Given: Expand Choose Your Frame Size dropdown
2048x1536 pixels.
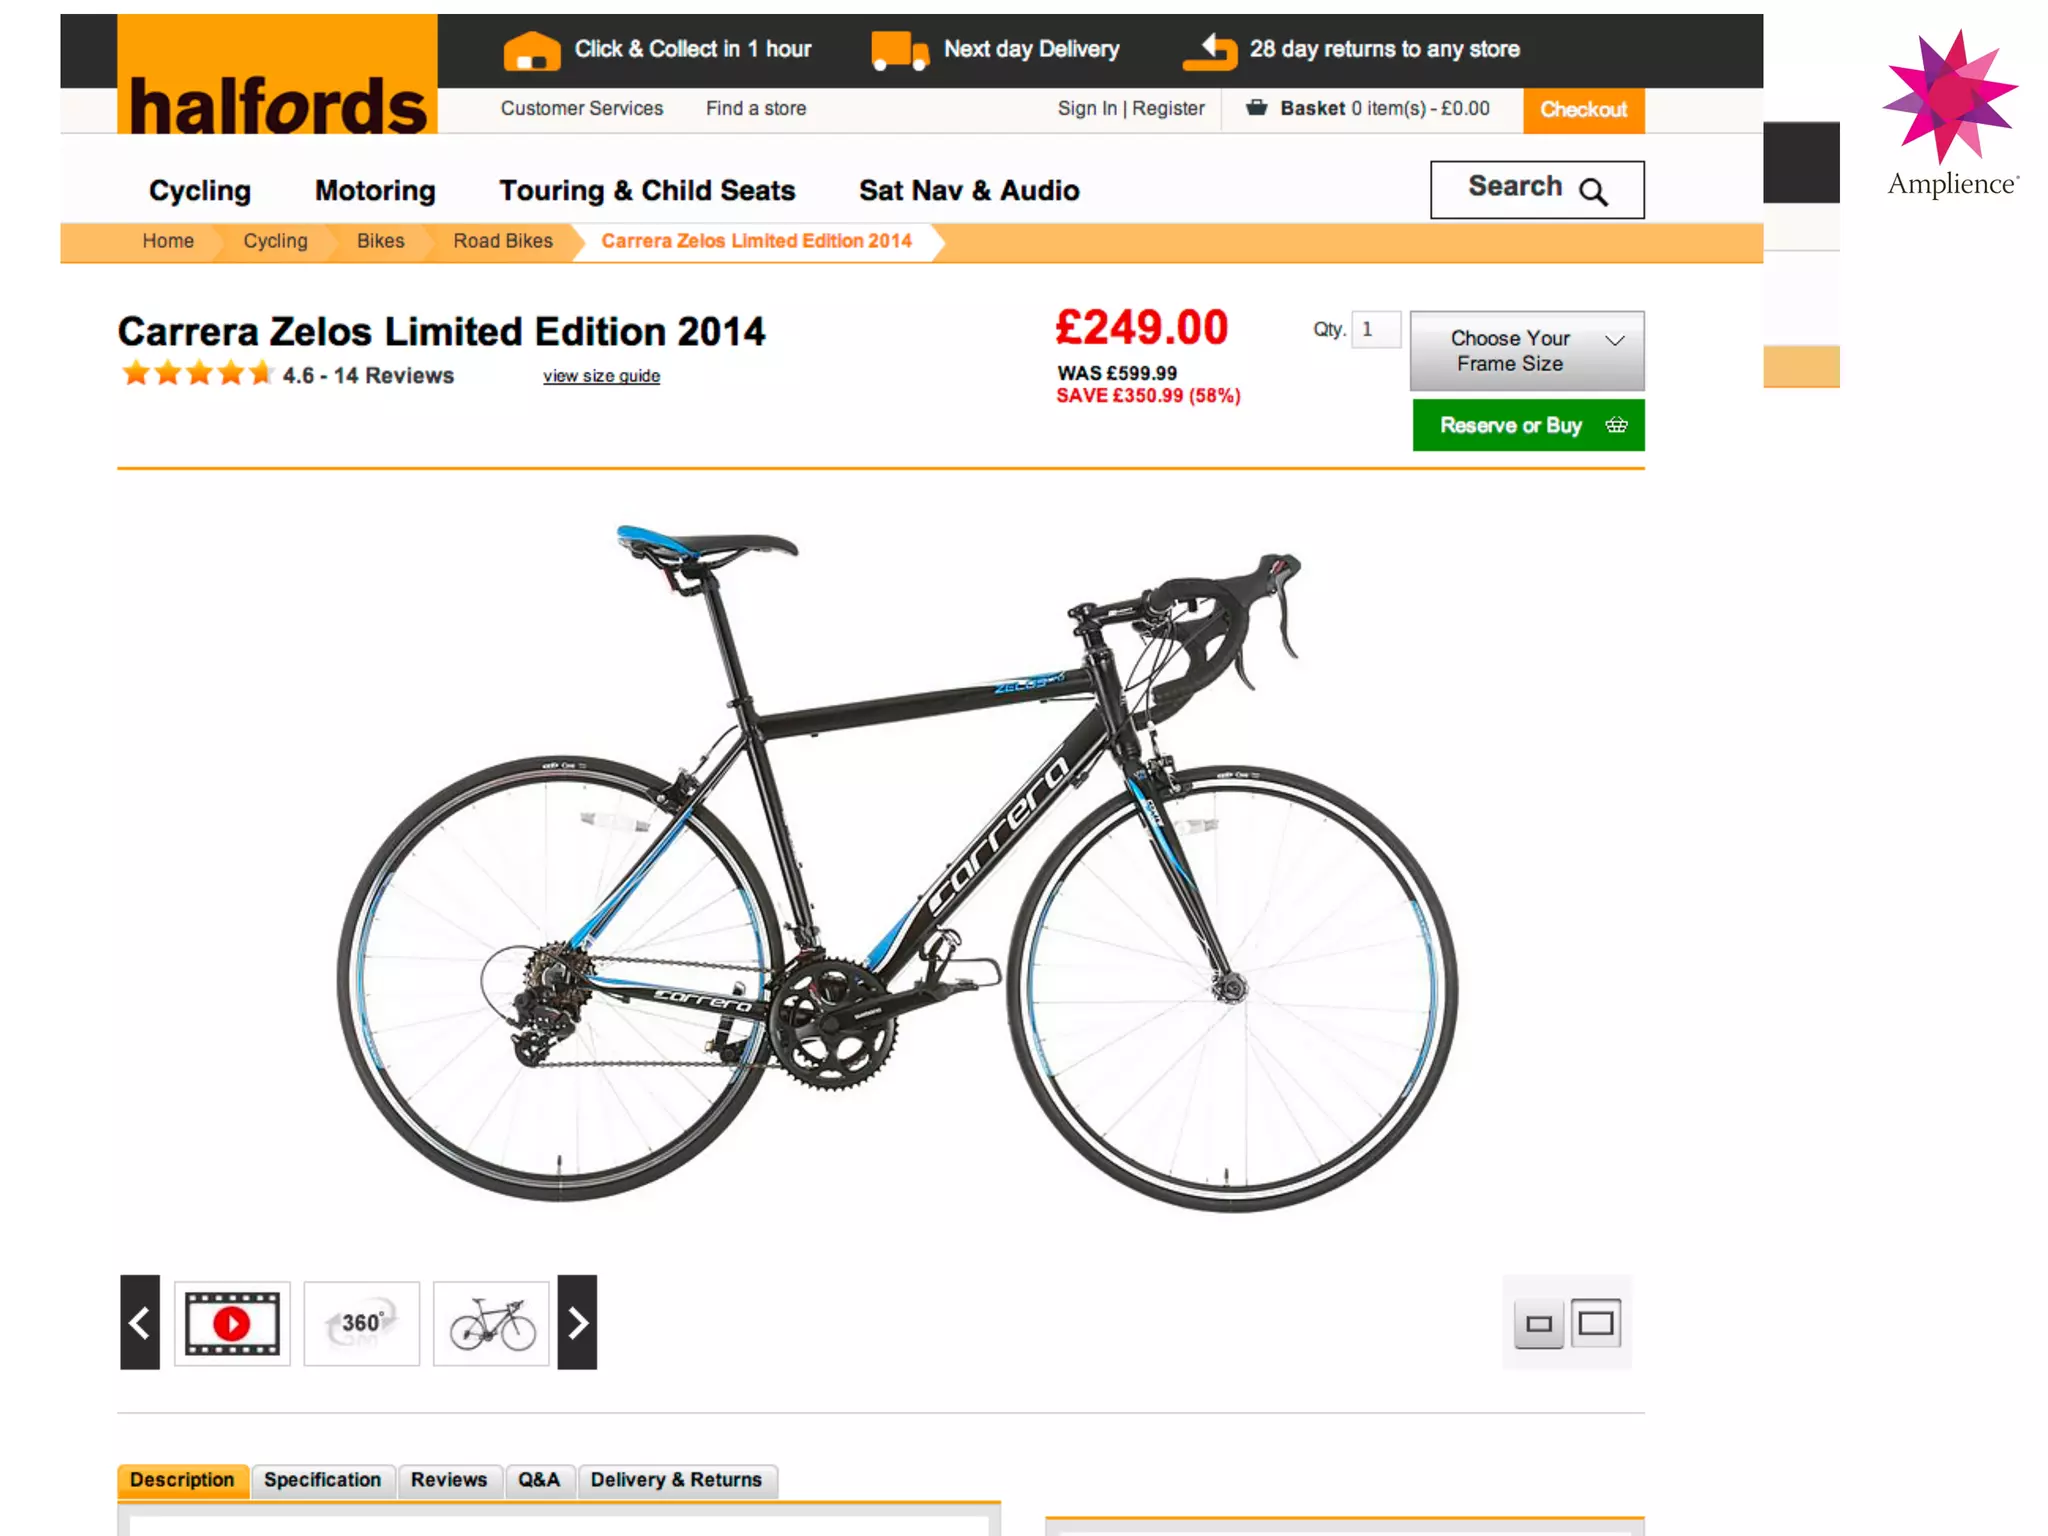Looking at the screenshot, I should (x=1527, y=351).
